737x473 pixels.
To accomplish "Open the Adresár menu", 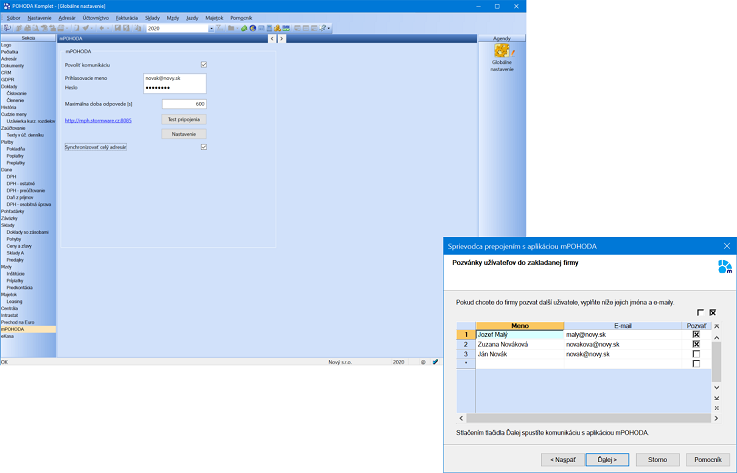I will [67, 18].
